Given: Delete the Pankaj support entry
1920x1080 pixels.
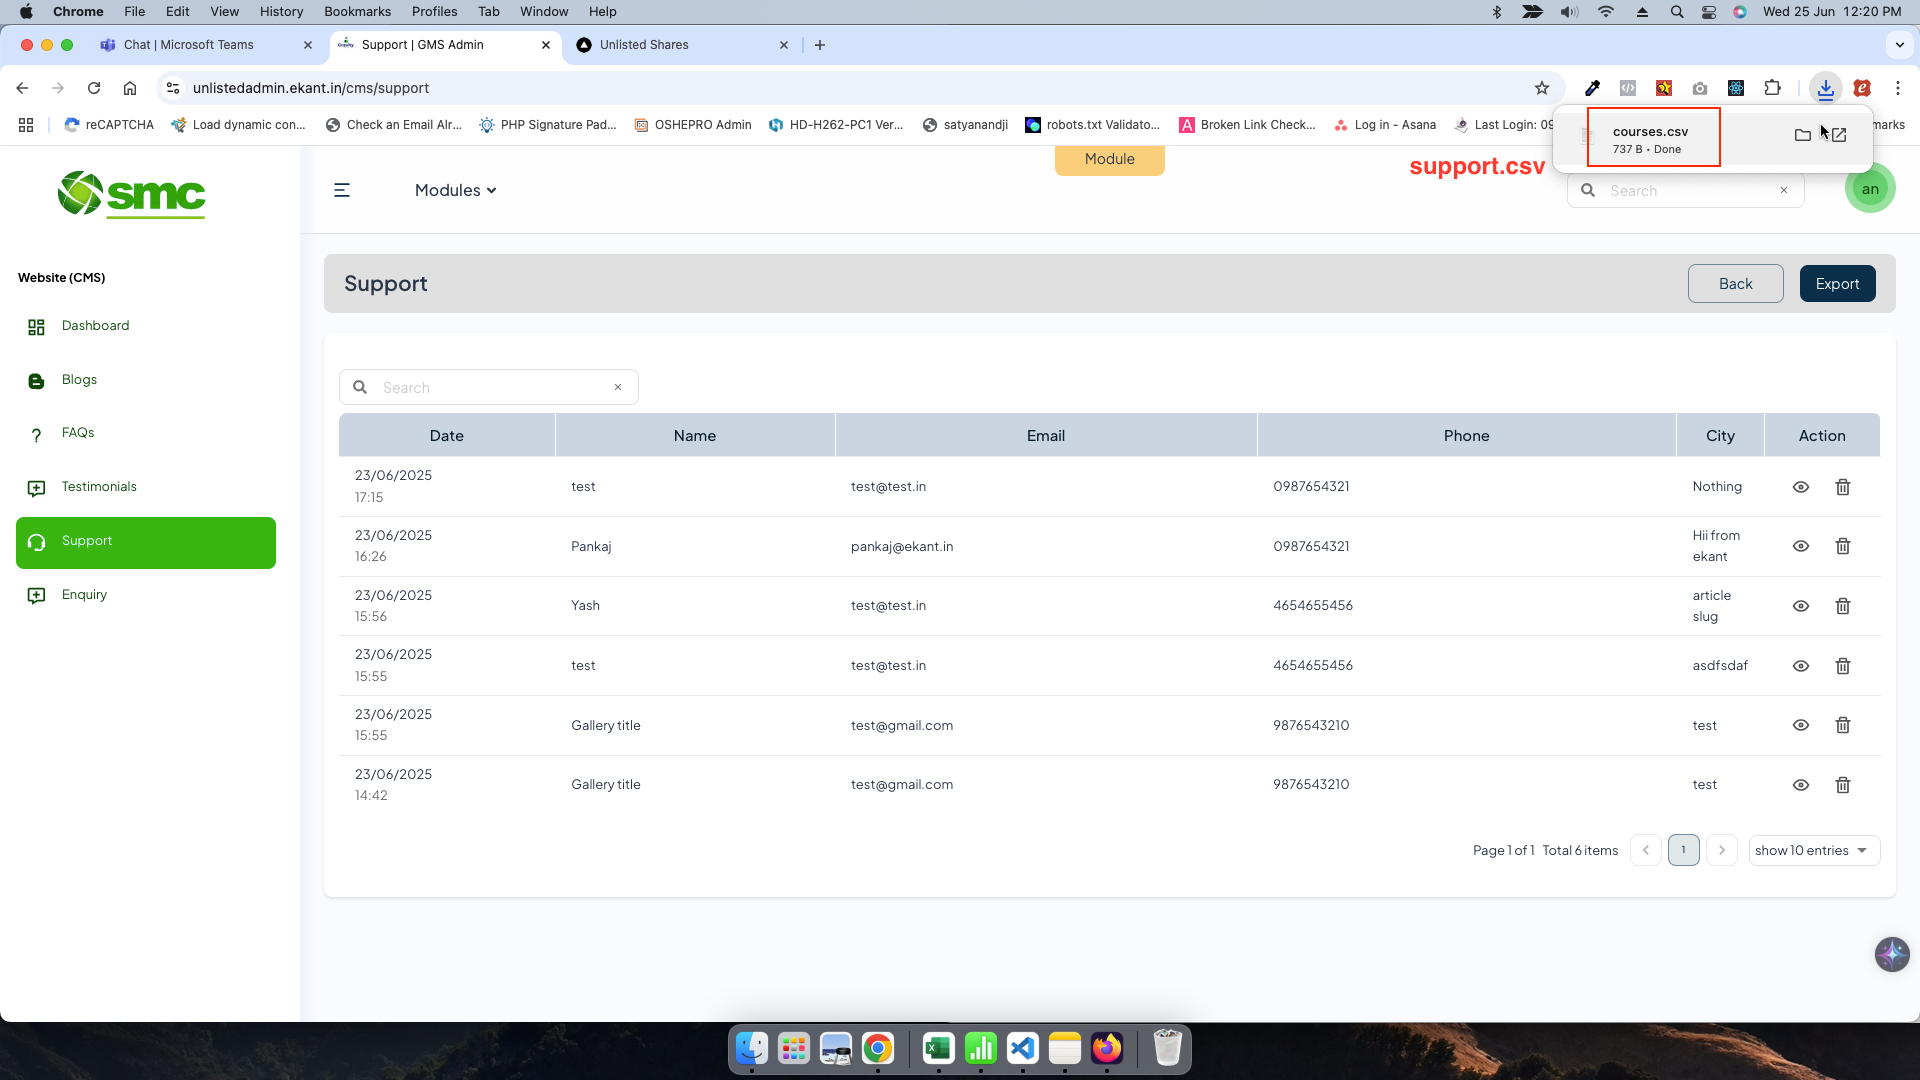Looking at the screenshot, I should click(x=1842, y=546).
